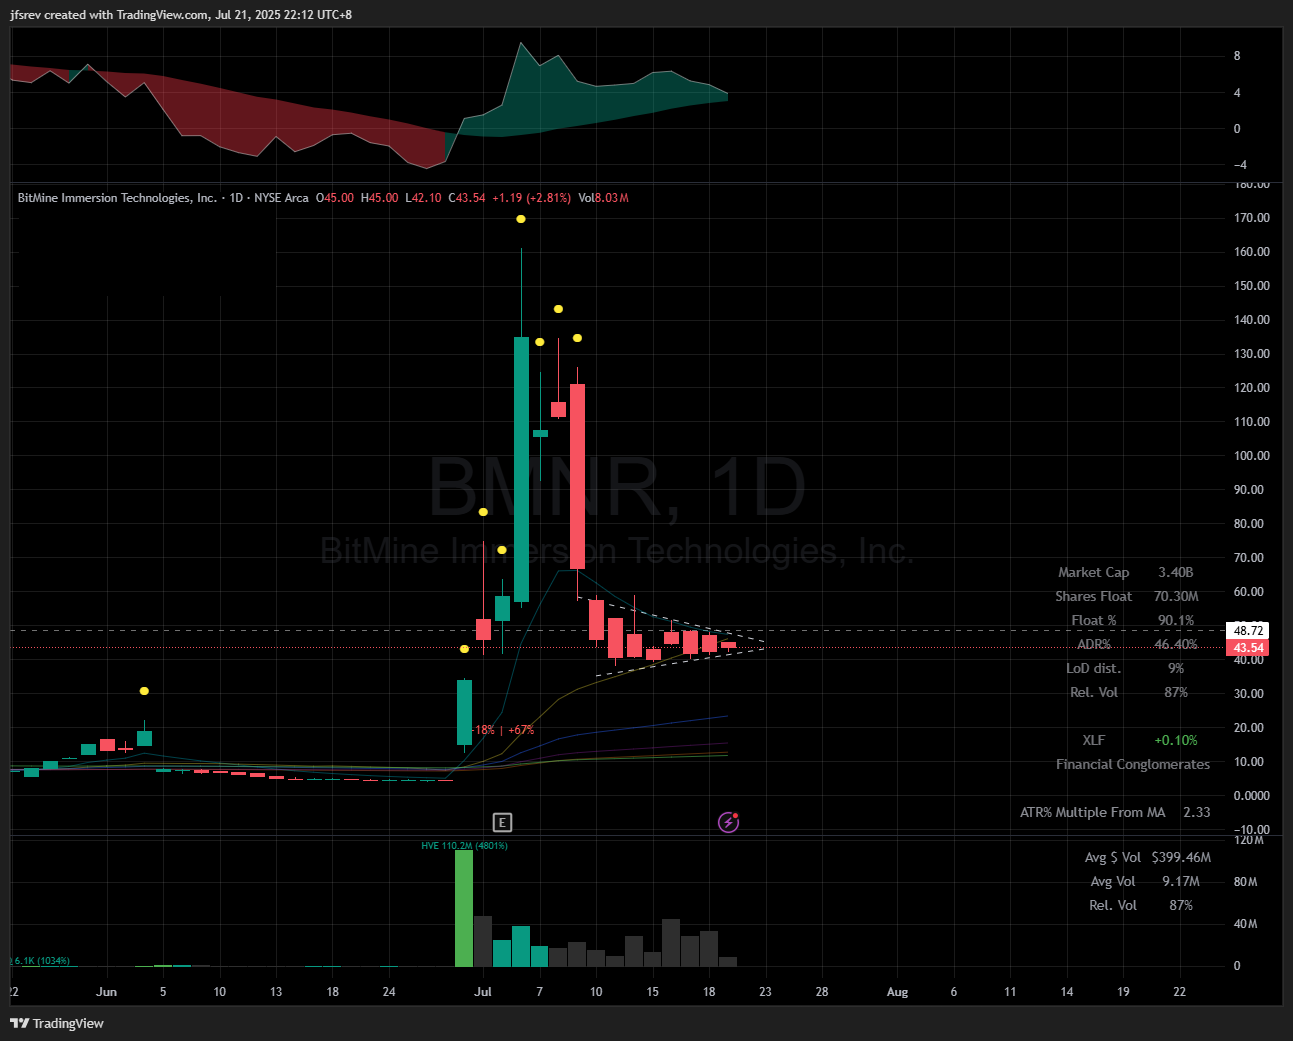Click the Avg $ Vol value $399.46M

1181,858
